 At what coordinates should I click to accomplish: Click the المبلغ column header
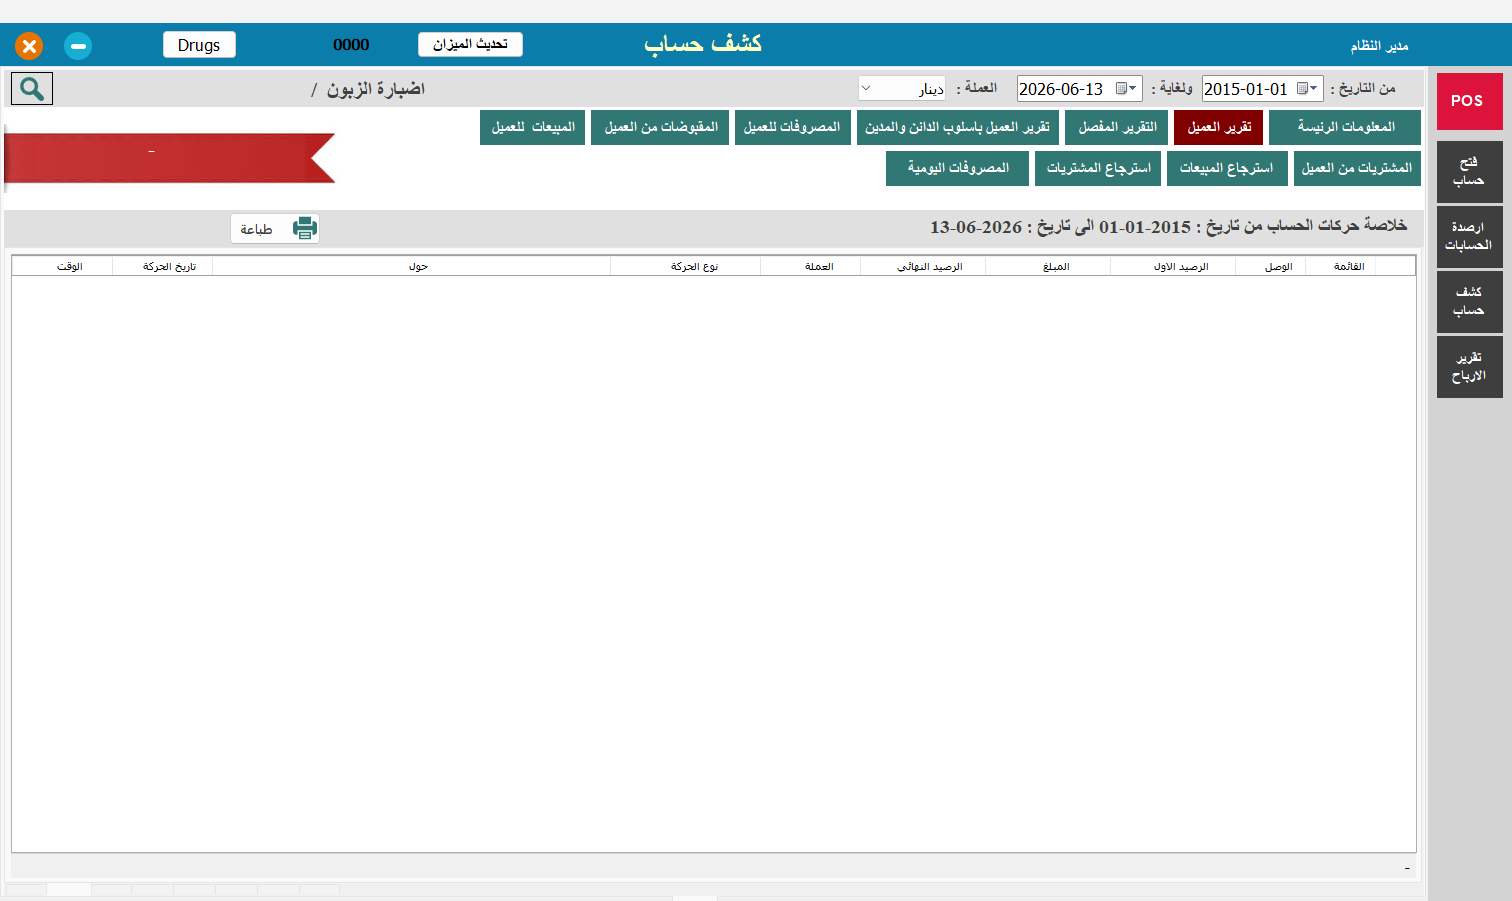coord(1048,266)
